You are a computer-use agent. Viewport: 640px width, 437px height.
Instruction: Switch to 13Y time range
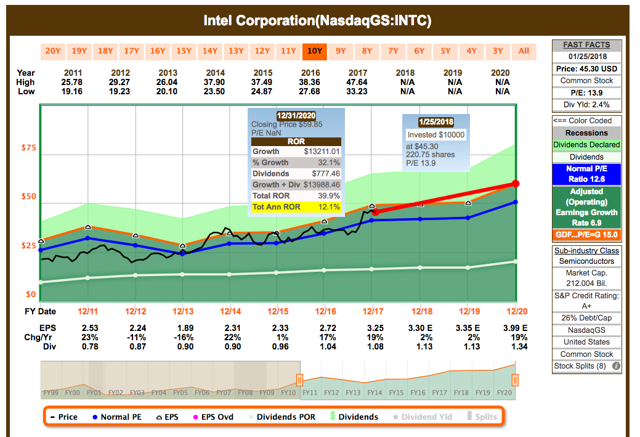click(236, 51)
